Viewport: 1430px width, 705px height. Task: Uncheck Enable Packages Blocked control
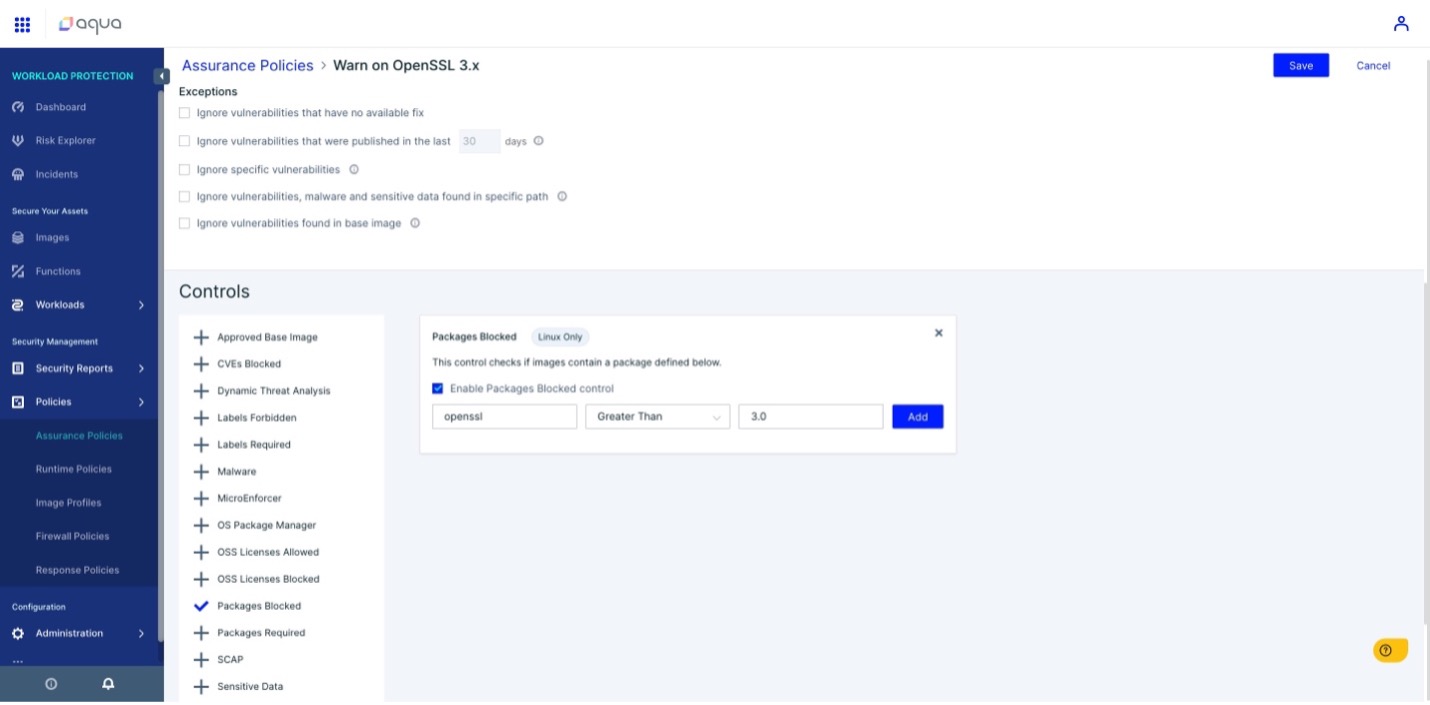click(438, 388)
